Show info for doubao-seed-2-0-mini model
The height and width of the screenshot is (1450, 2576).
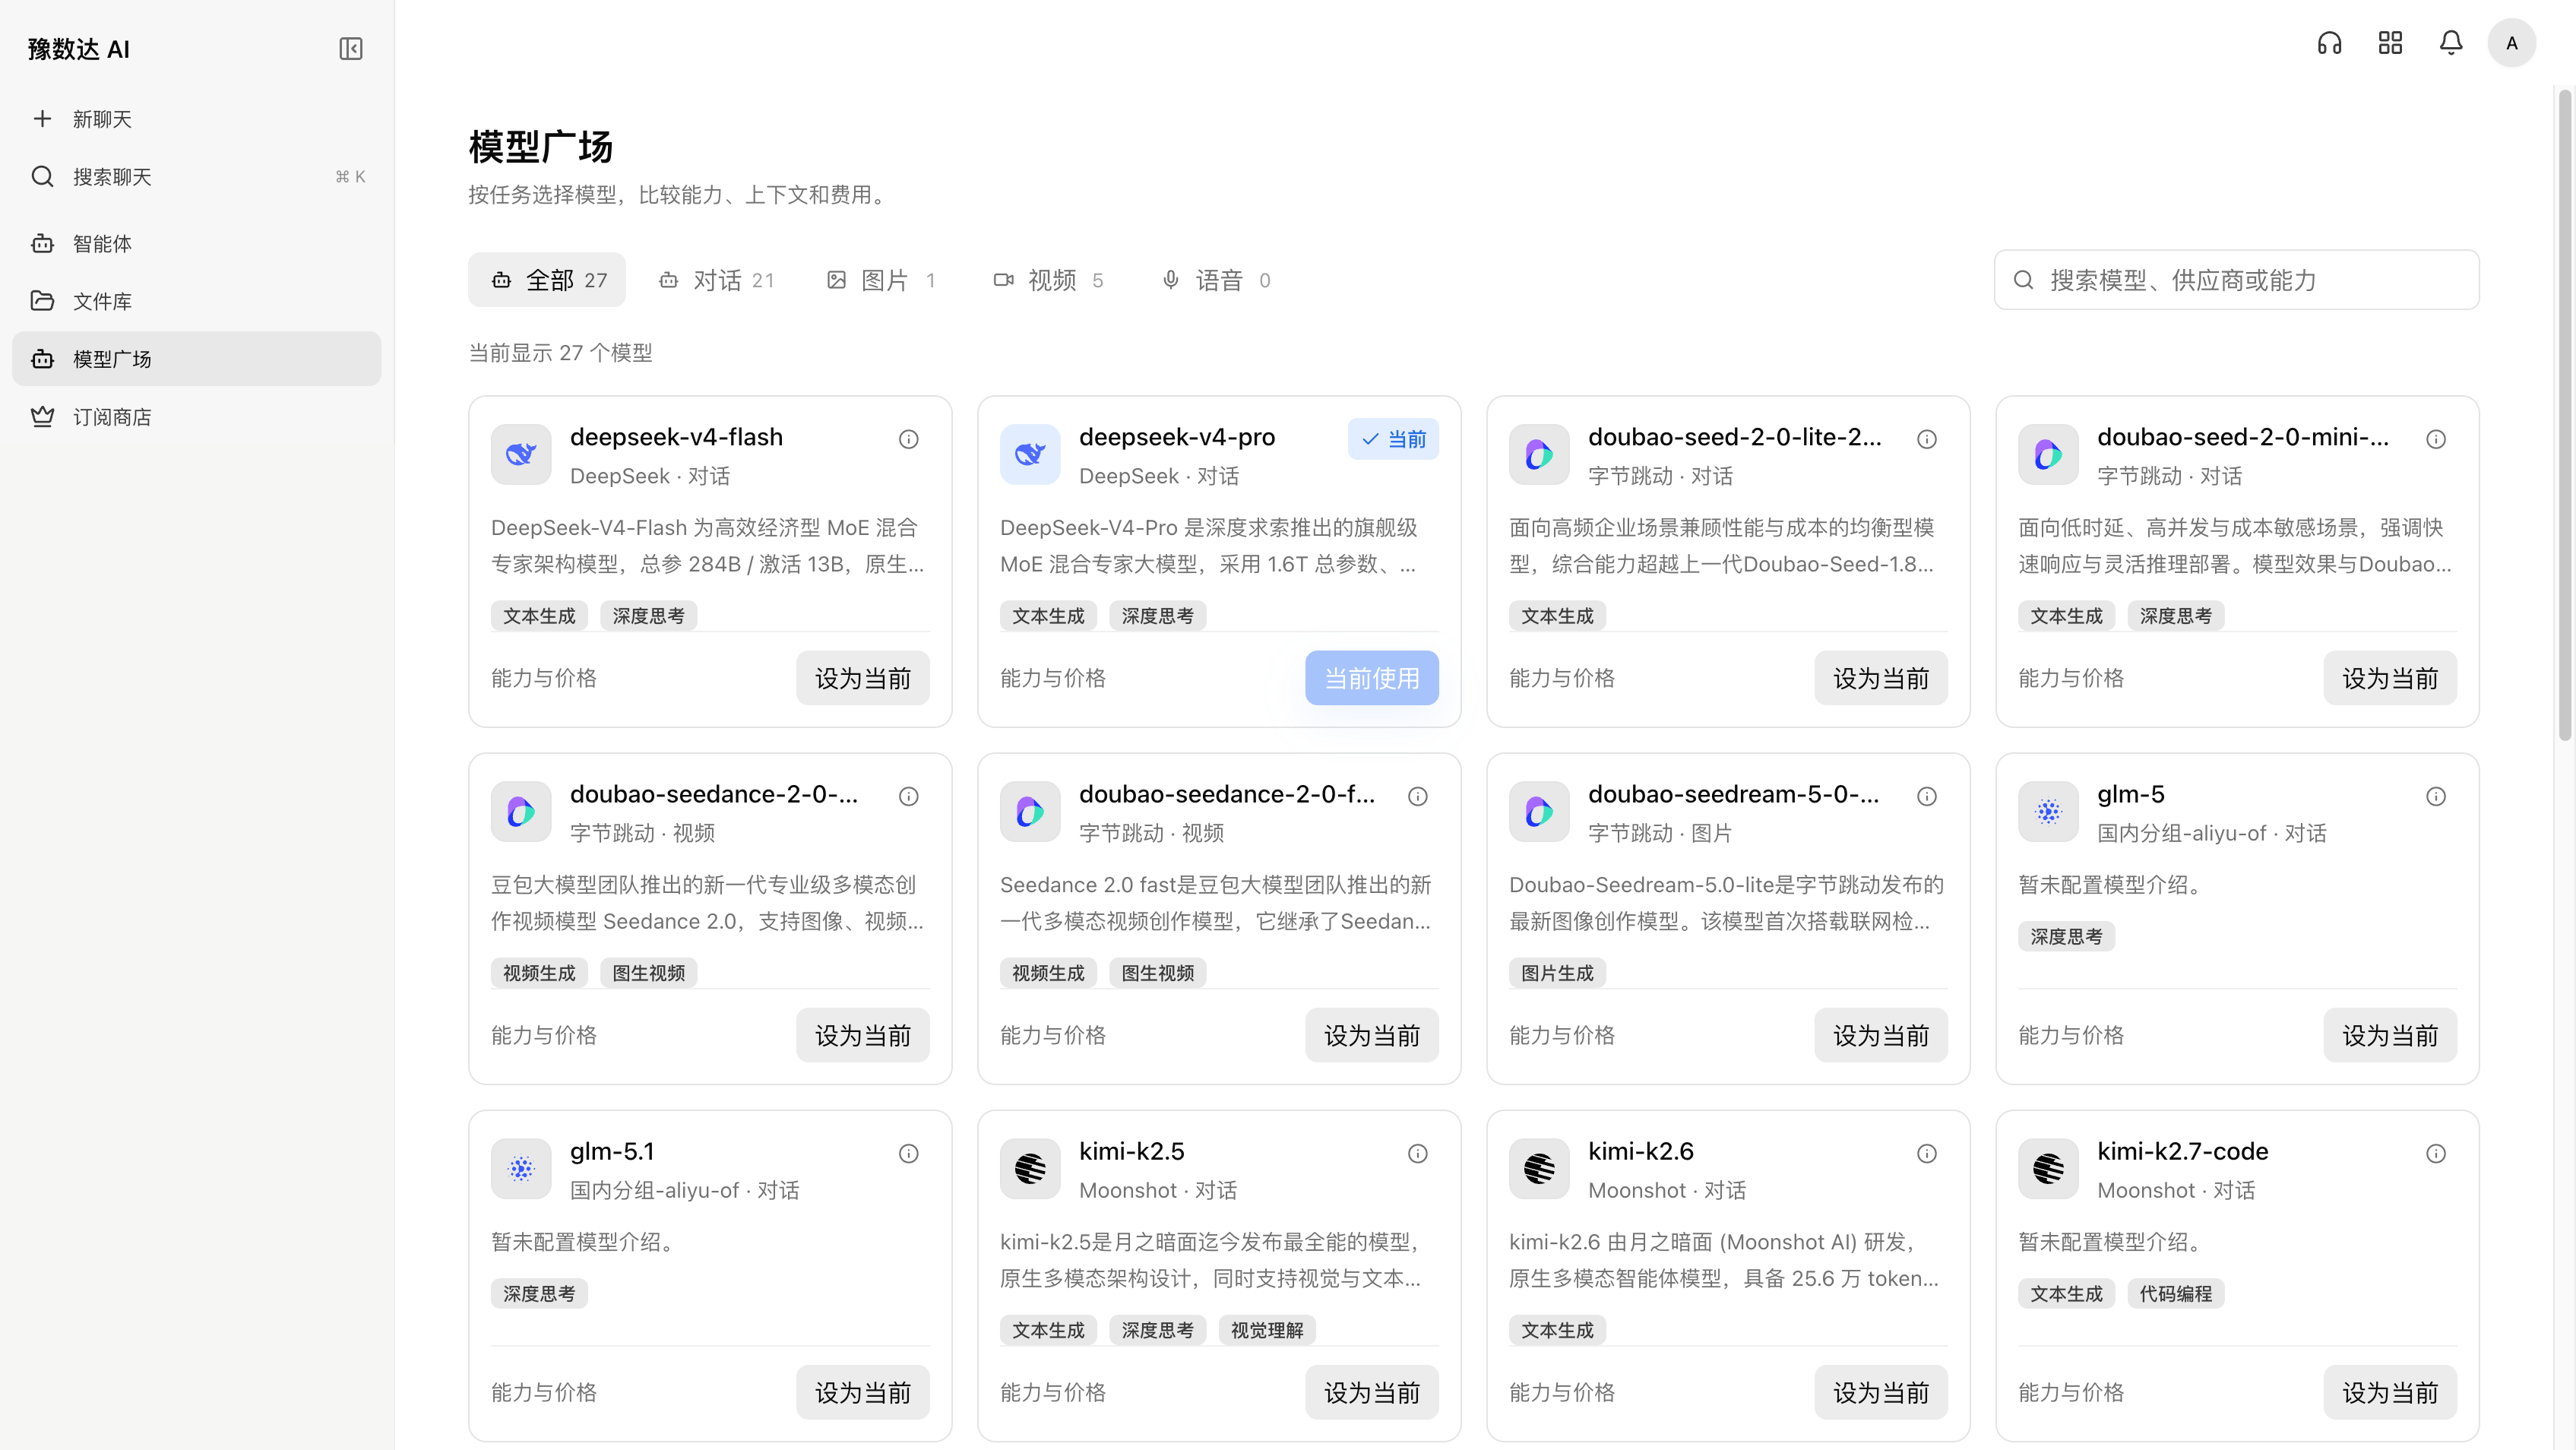click(2435, 439)
